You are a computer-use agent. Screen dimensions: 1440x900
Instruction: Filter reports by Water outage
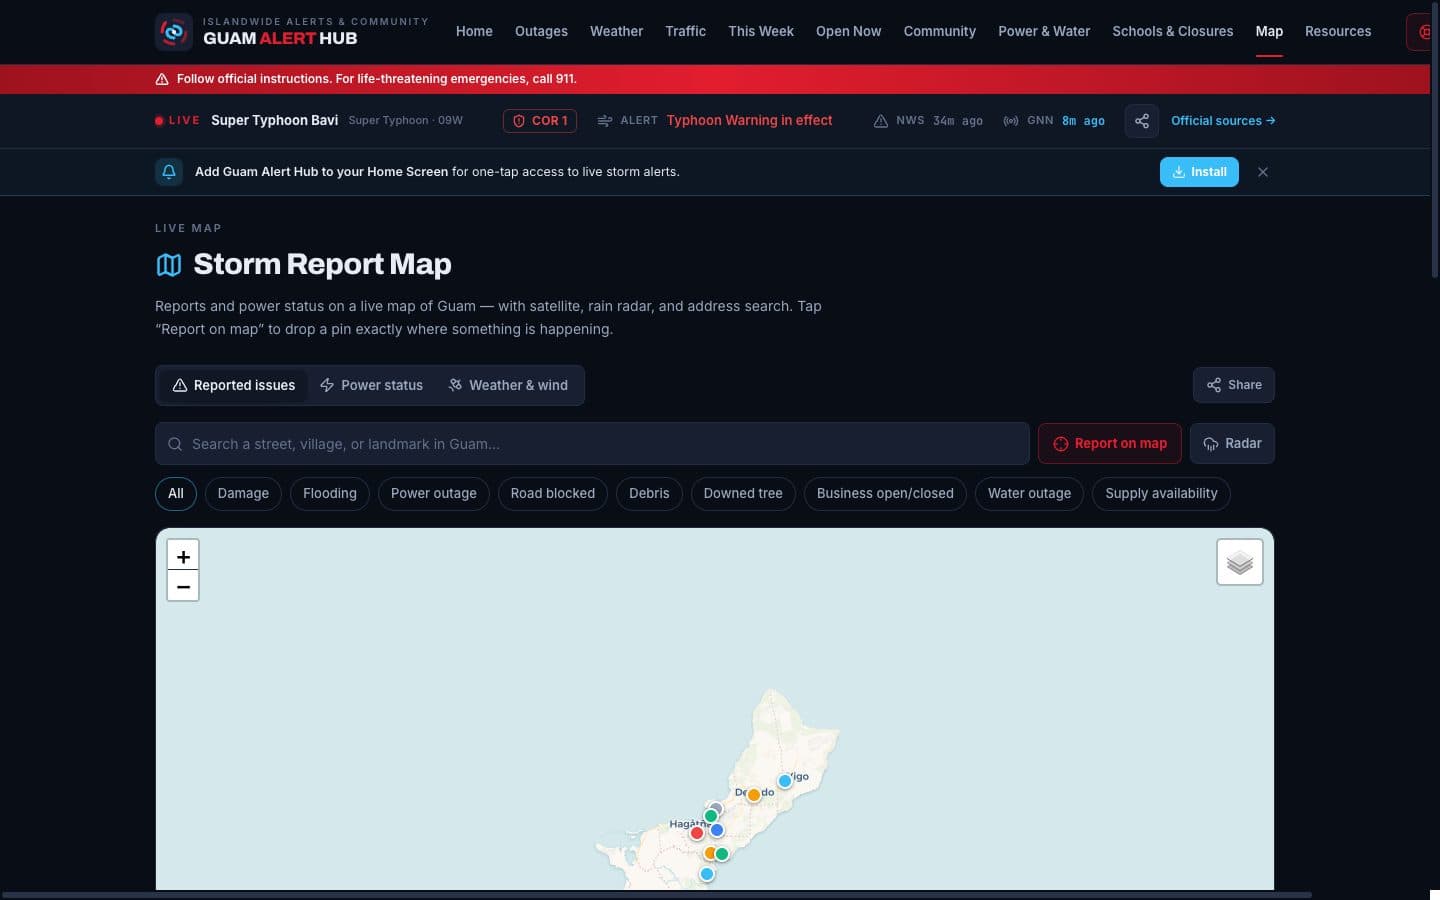(x=1029, y=494)
